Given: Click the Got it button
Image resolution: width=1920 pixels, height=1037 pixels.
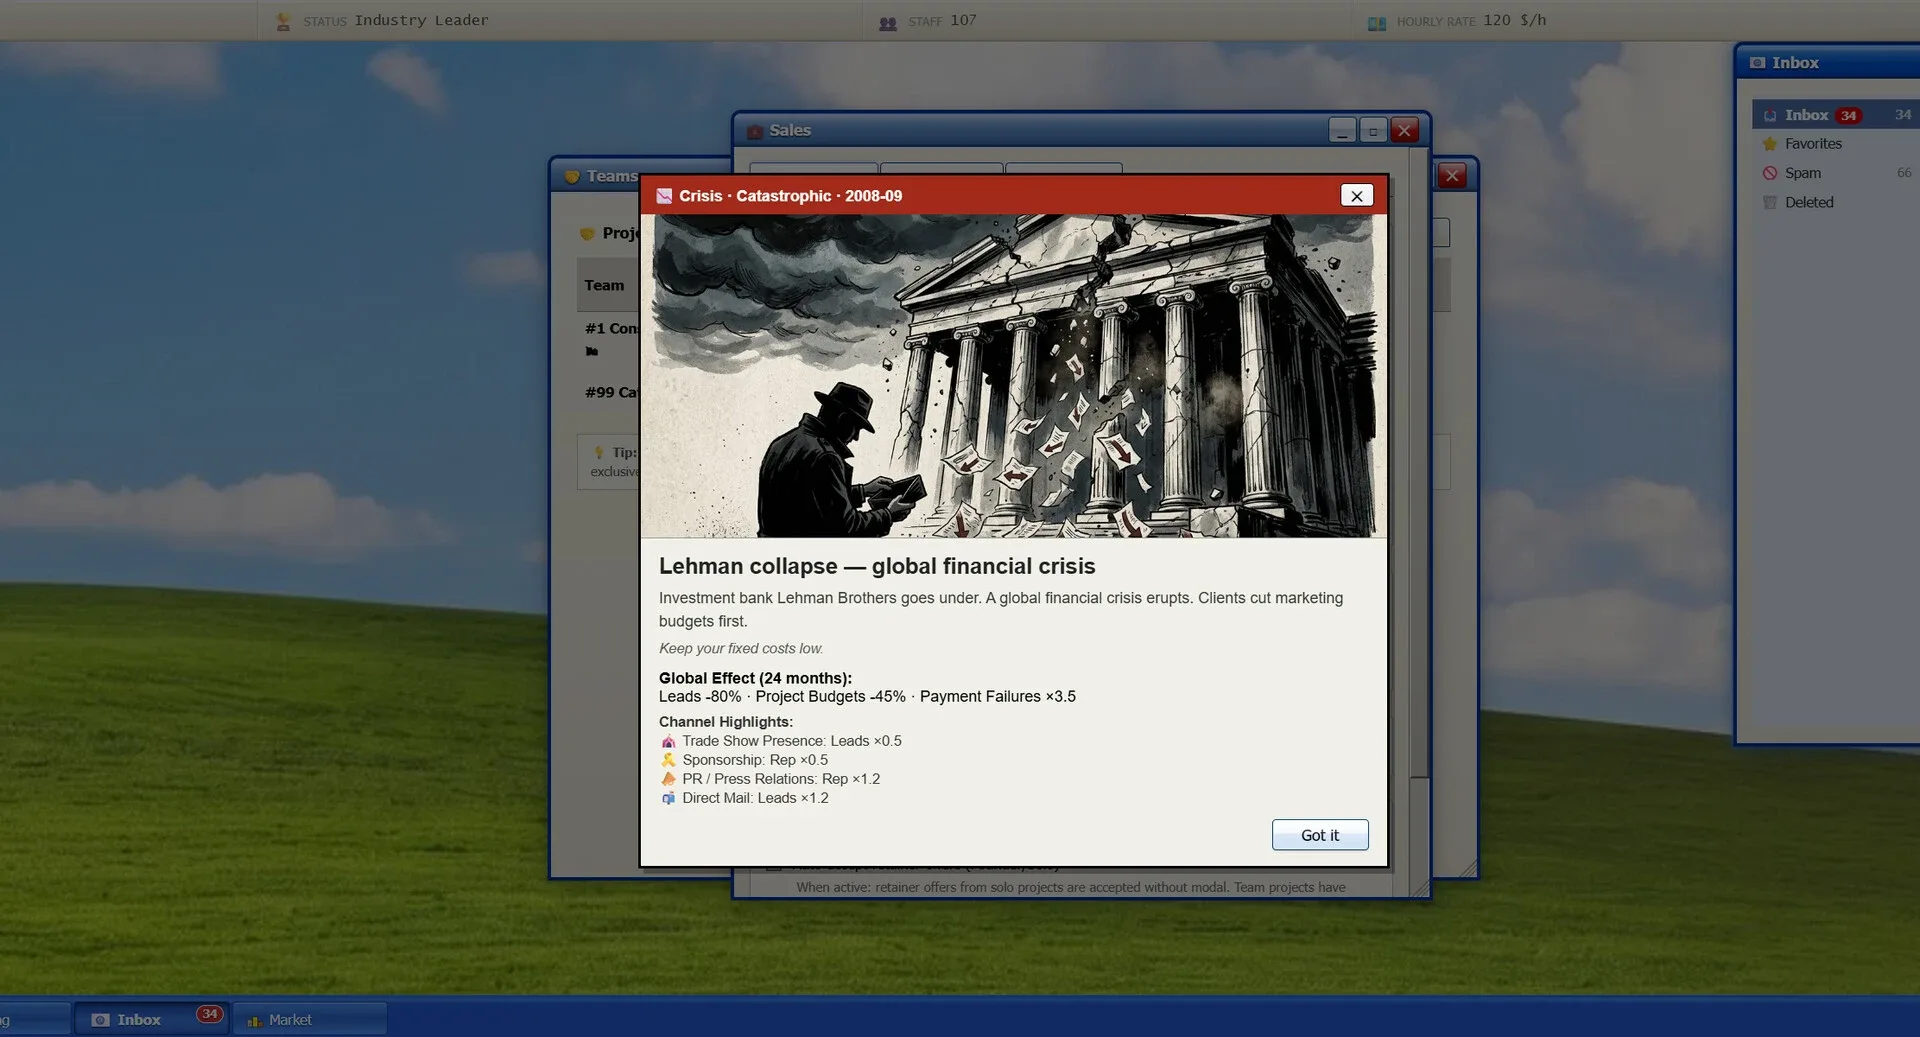Looking at the screenshot, I should [x=1319, y=835].
